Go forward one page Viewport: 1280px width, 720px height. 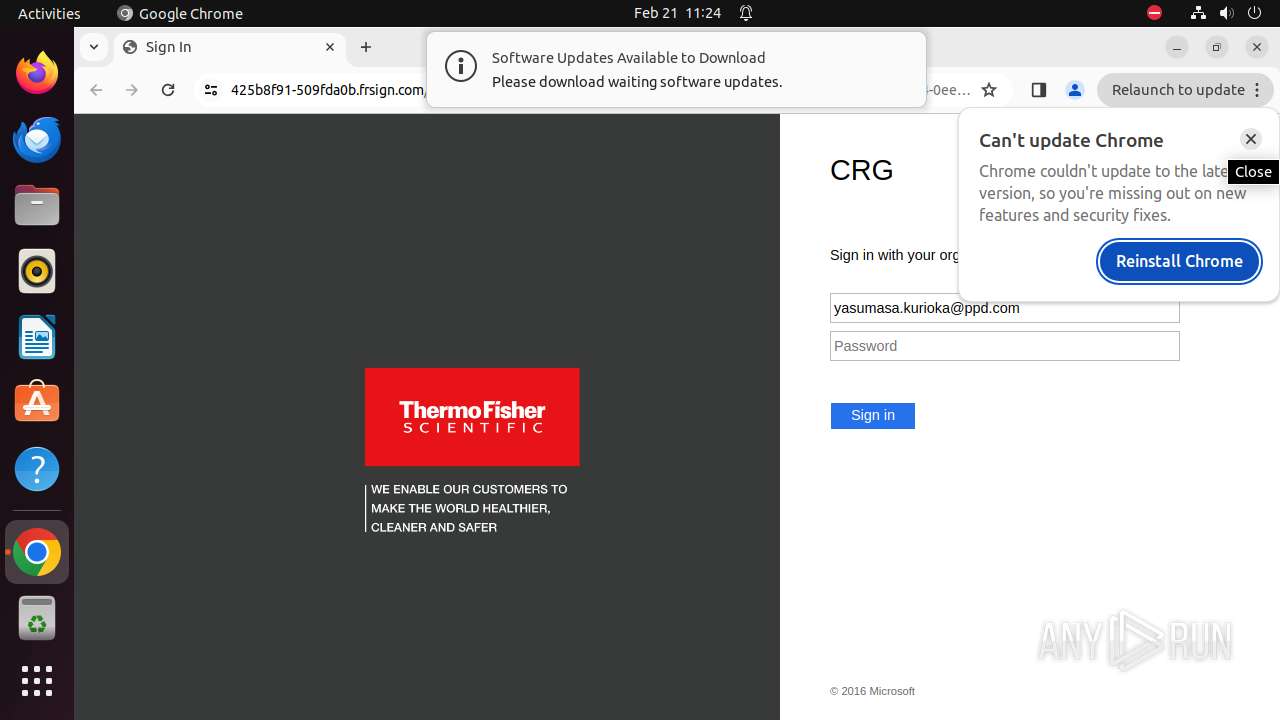coord(132,90)
